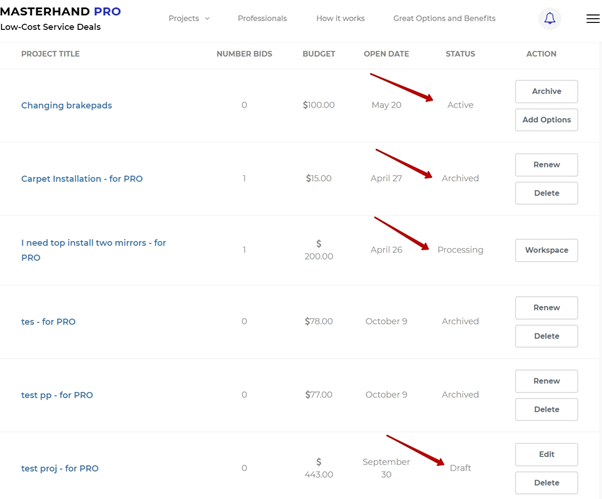The image size is (602, 499).
Task: Click the NUMBER BIDS column header
Action: click(x=244, y=54)
